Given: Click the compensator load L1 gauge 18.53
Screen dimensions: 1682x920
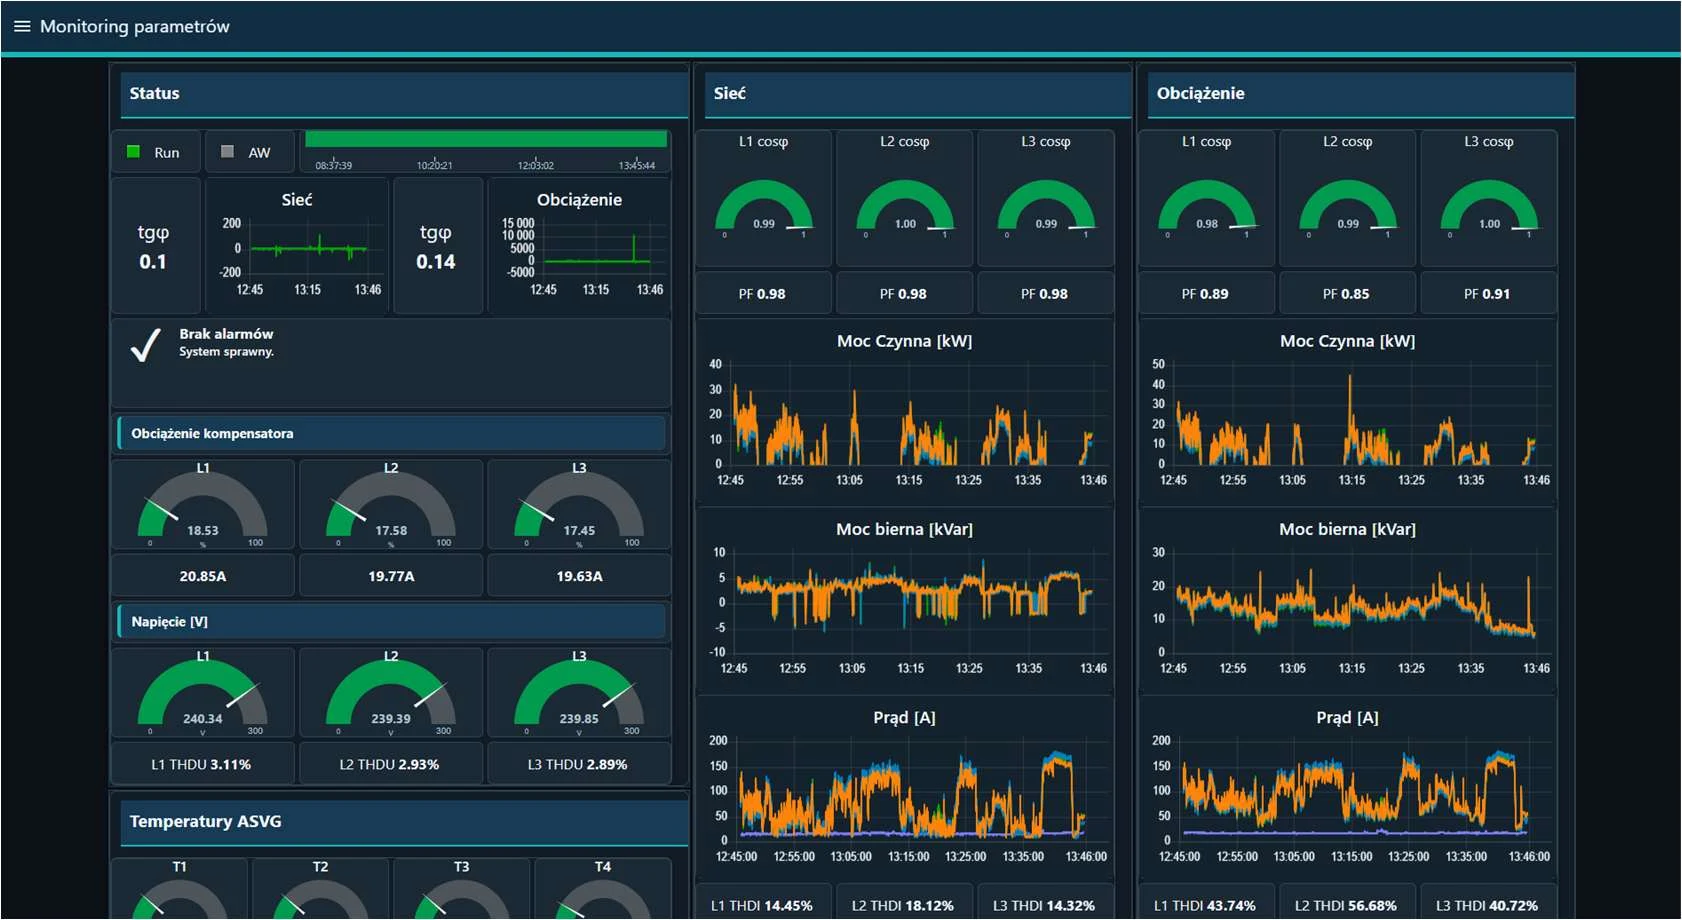Looking at the screenshot, I should tap(203, 507).
